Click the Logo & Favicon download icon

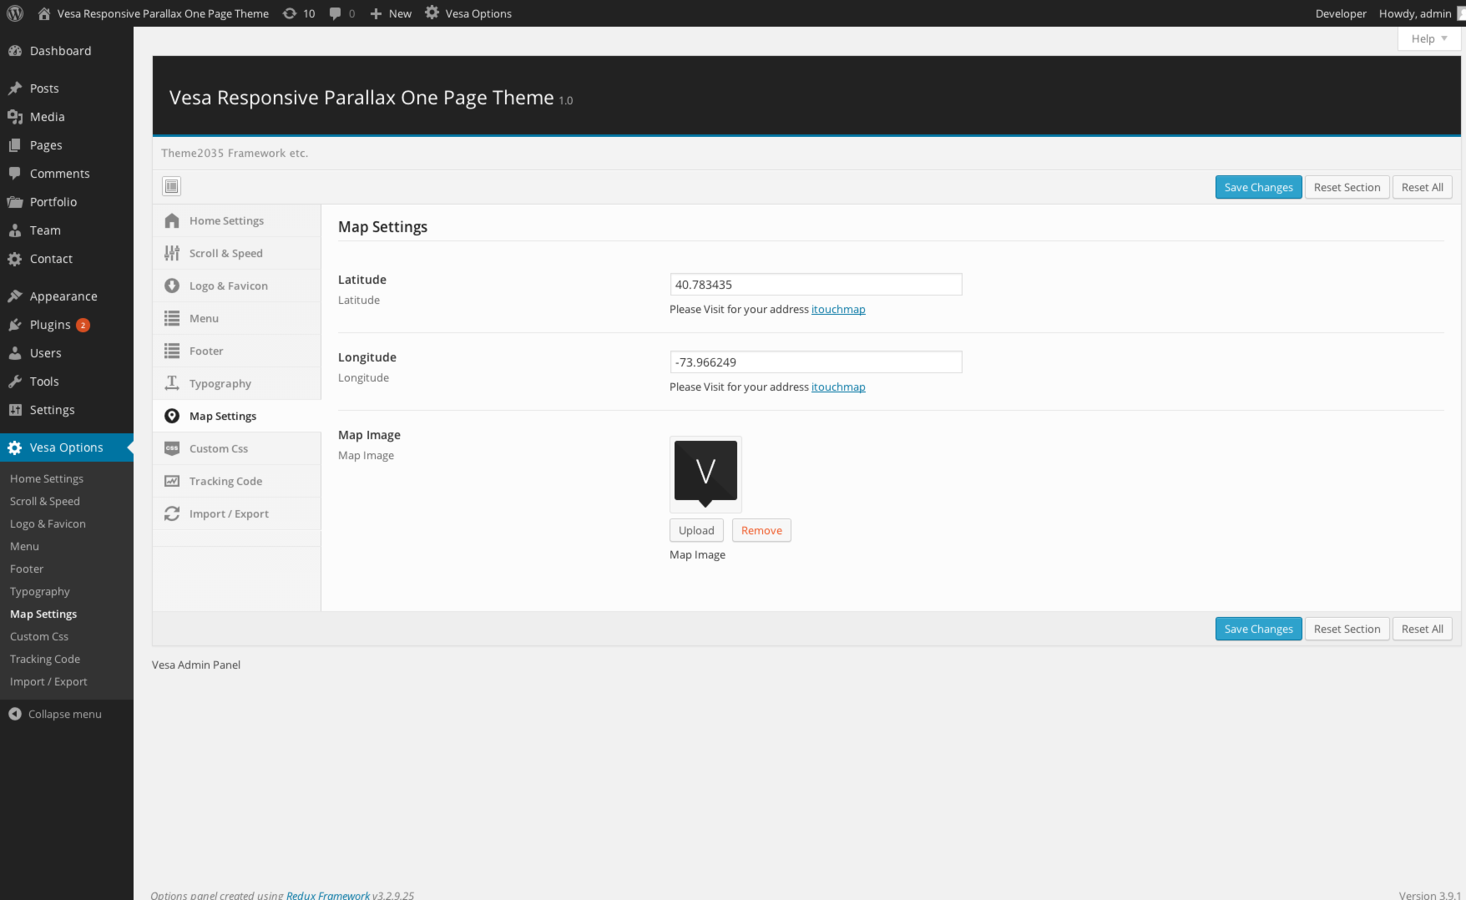point(172,286)
